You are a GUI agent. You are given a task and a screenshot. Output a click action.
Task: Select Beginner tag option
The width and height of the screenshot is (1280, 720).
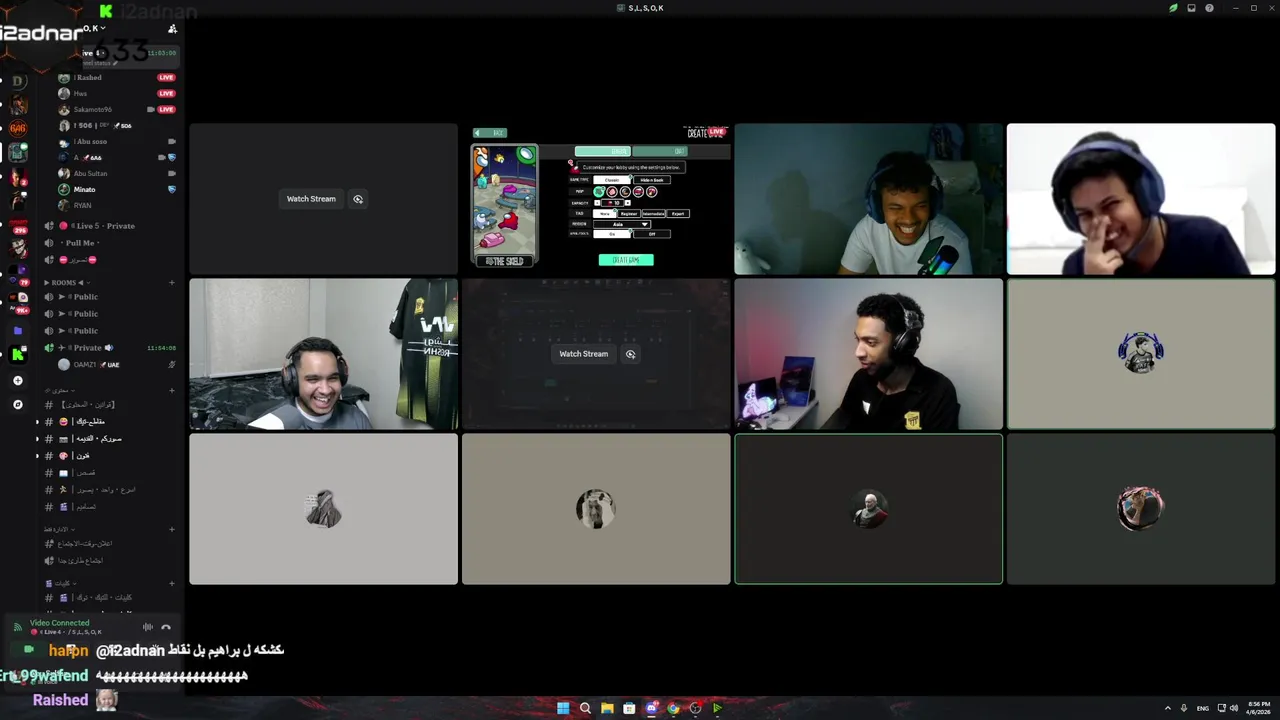click(x=629, y=214)
